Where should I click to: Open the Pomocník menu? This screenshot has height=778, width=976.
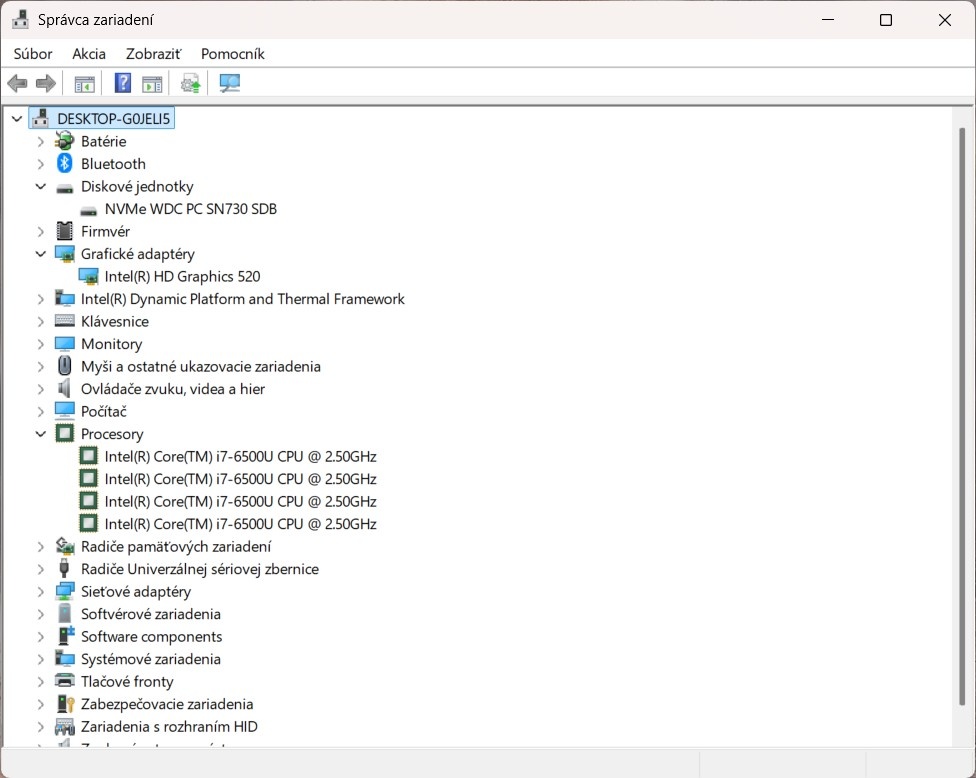pos(232,54)
